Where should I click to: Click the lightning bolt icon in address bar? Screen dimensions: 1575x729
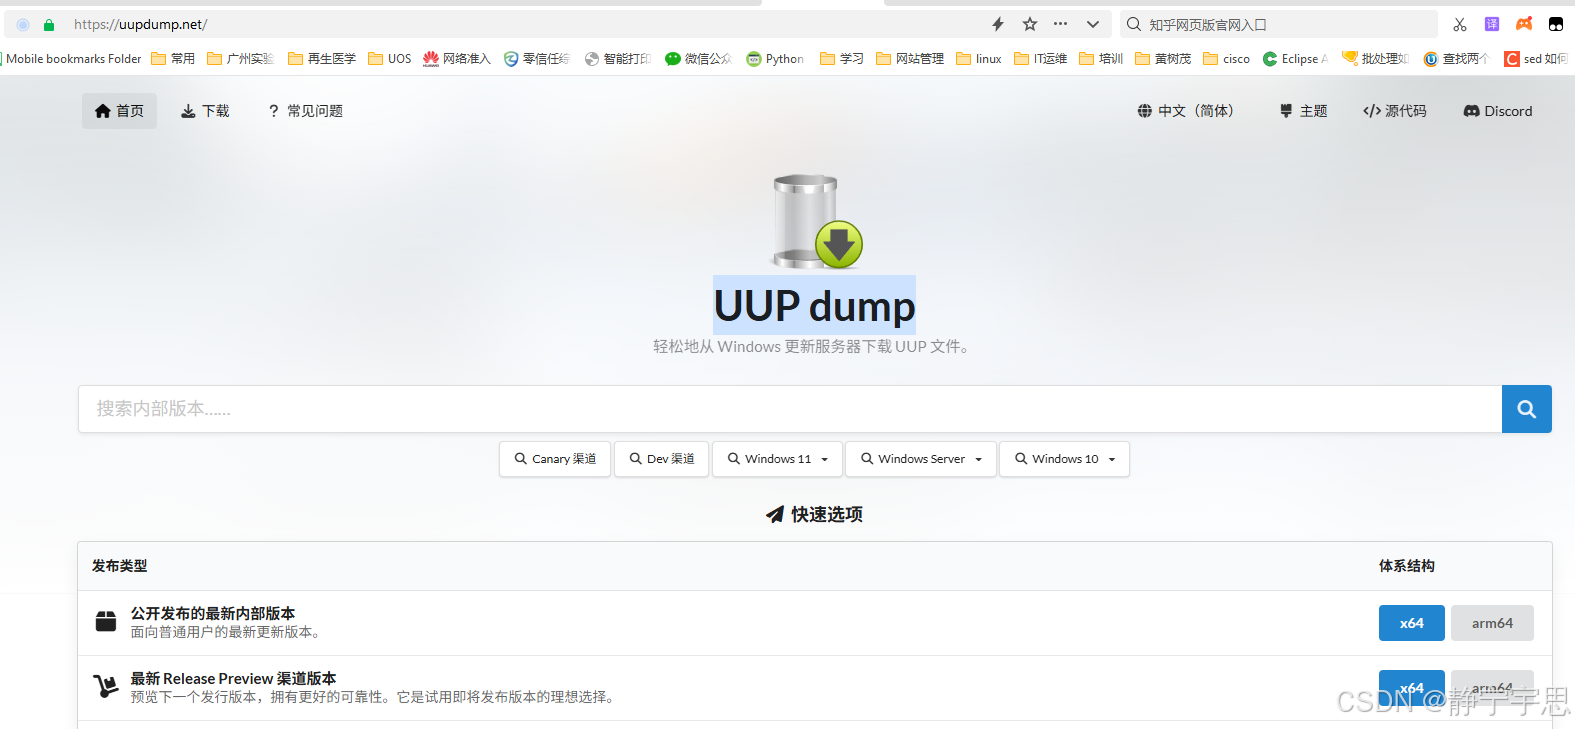pyautogui.click(x=998, y=24)
